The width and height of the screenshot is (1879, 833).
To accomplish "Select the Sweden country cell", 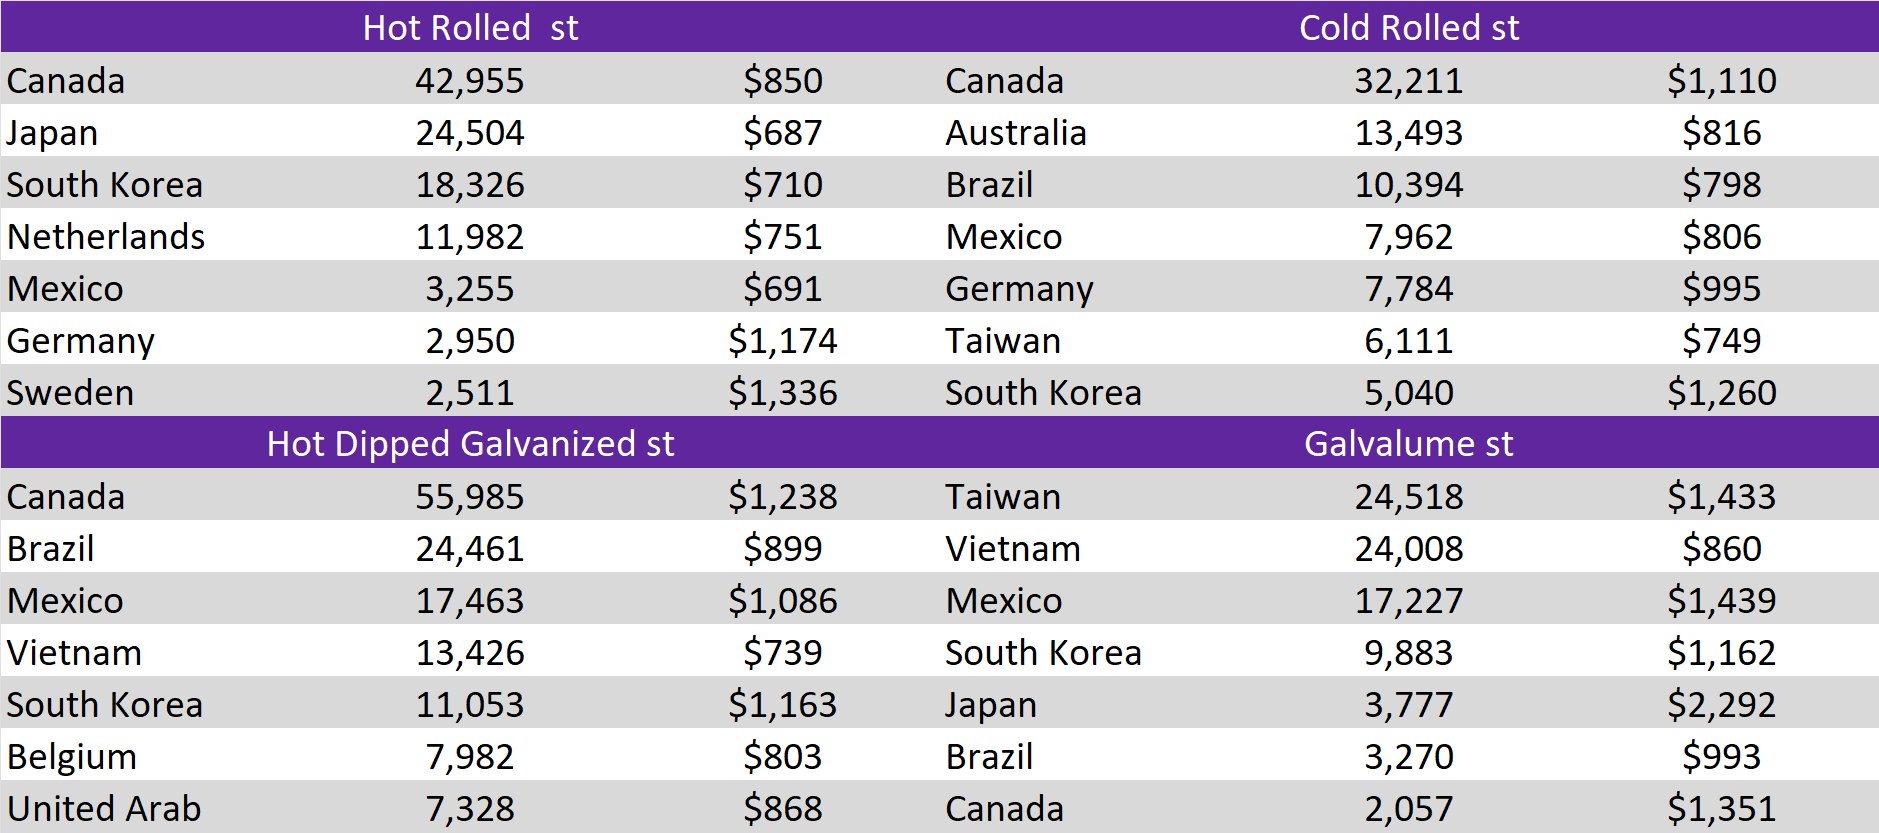I will click(x=70, y=393).
